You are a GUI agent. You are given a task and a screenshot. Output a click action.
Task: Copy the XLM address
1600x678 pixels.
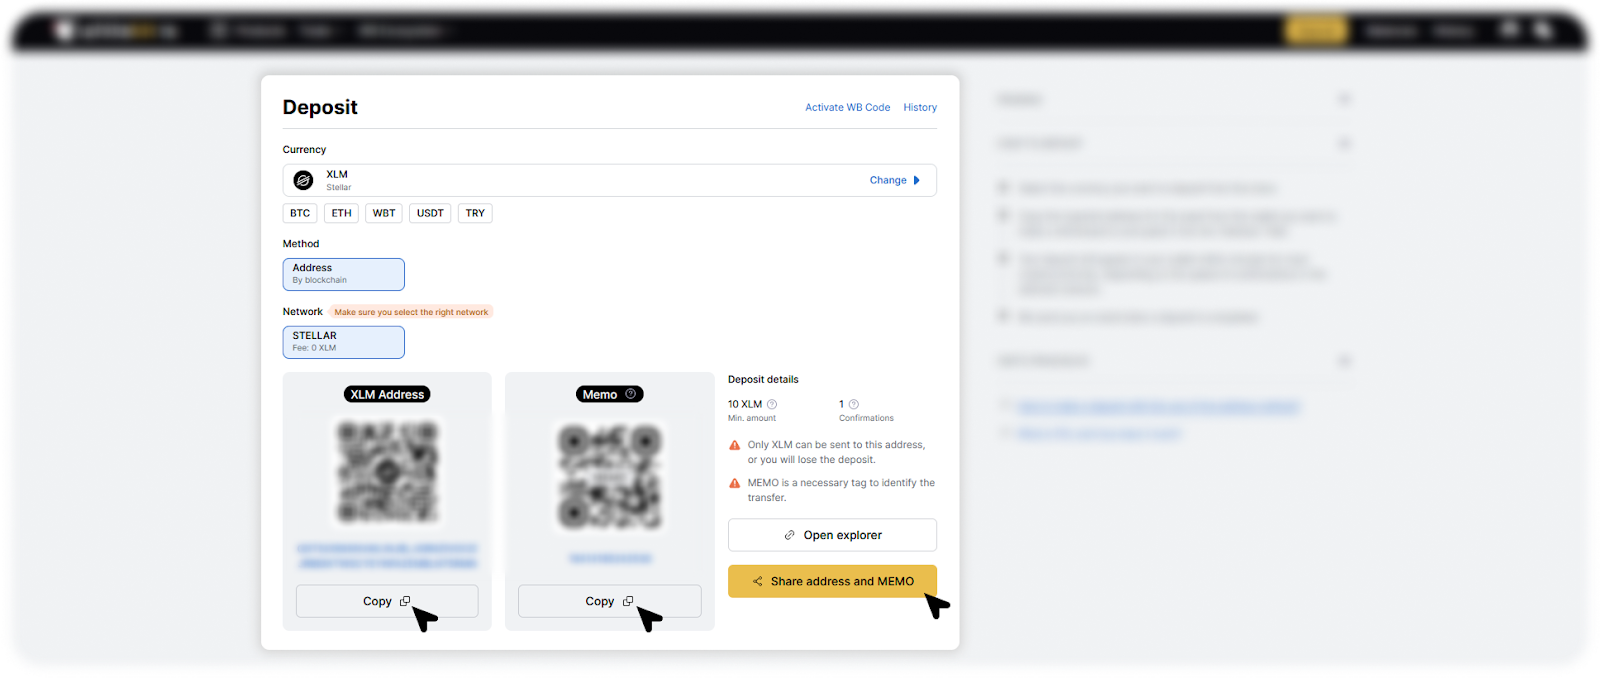[387, 601]
